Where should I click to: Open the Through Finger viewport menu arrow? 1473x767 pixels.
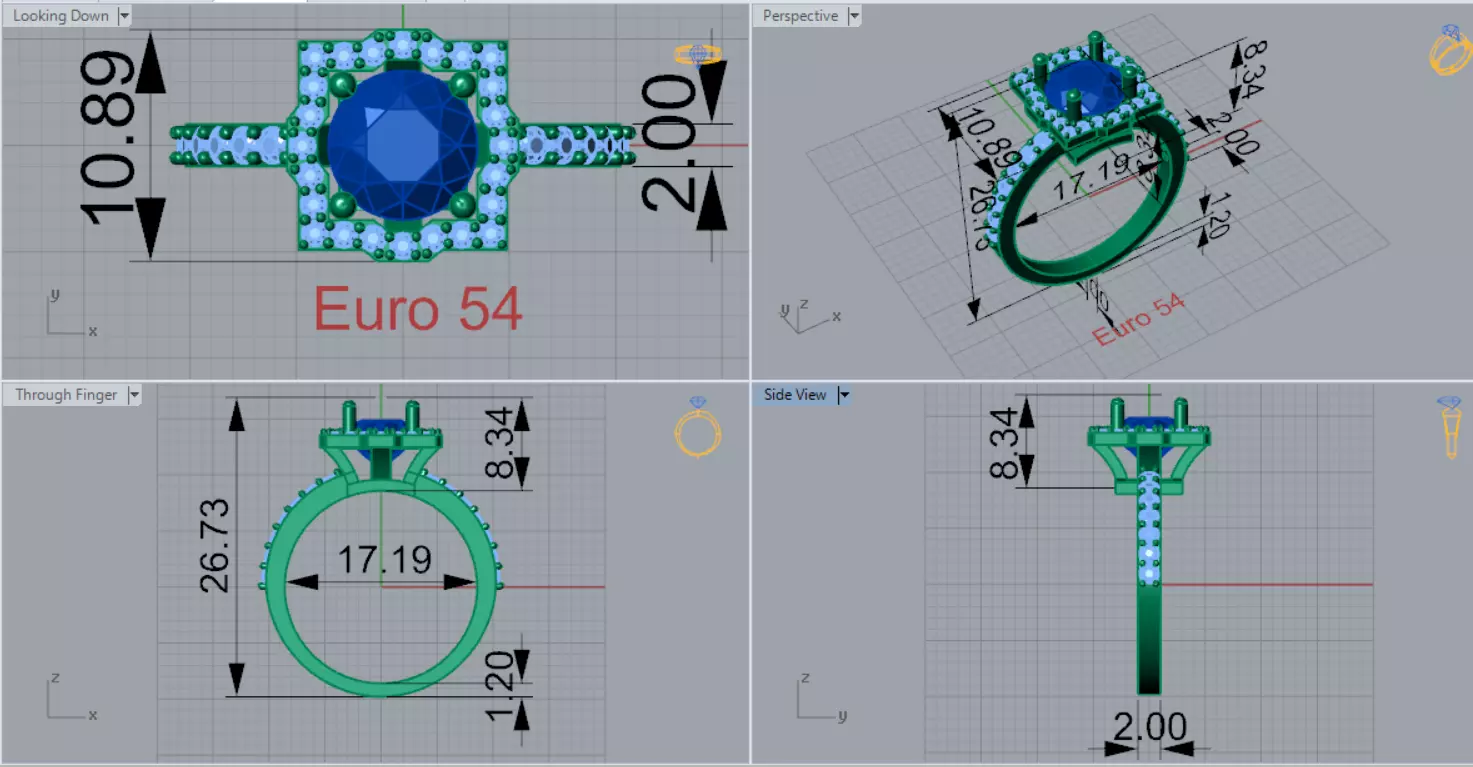click(133, 395)
